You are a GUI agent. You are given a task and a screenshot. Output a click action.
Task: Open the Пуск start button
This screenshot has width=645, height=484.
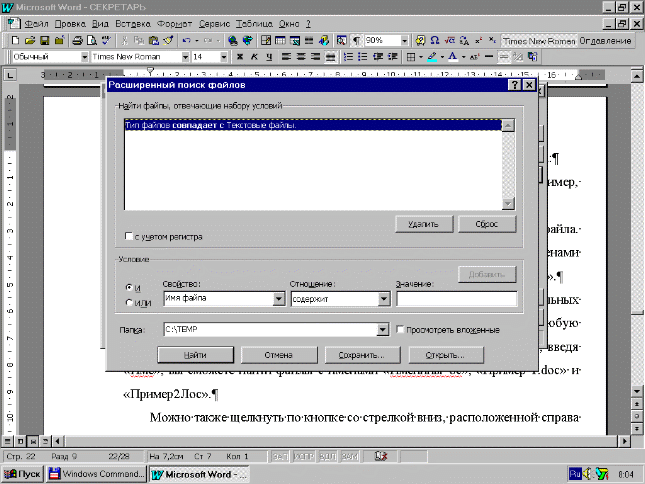(23, 474)
